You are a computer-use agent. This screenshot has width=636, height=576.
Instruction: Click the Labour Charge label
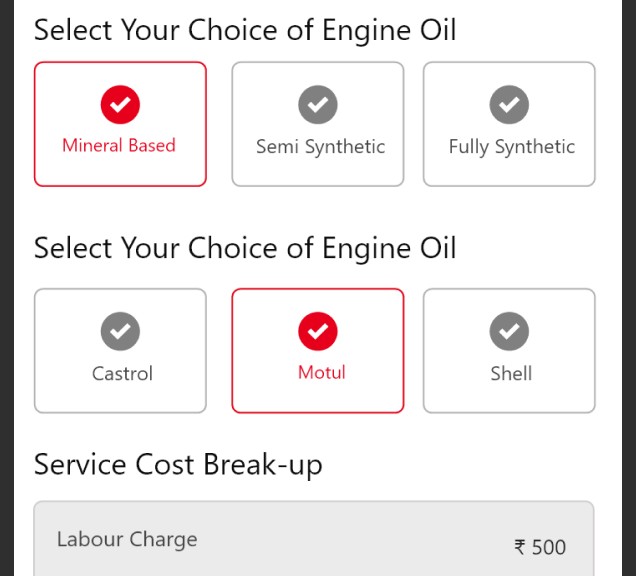click(127, 539)
